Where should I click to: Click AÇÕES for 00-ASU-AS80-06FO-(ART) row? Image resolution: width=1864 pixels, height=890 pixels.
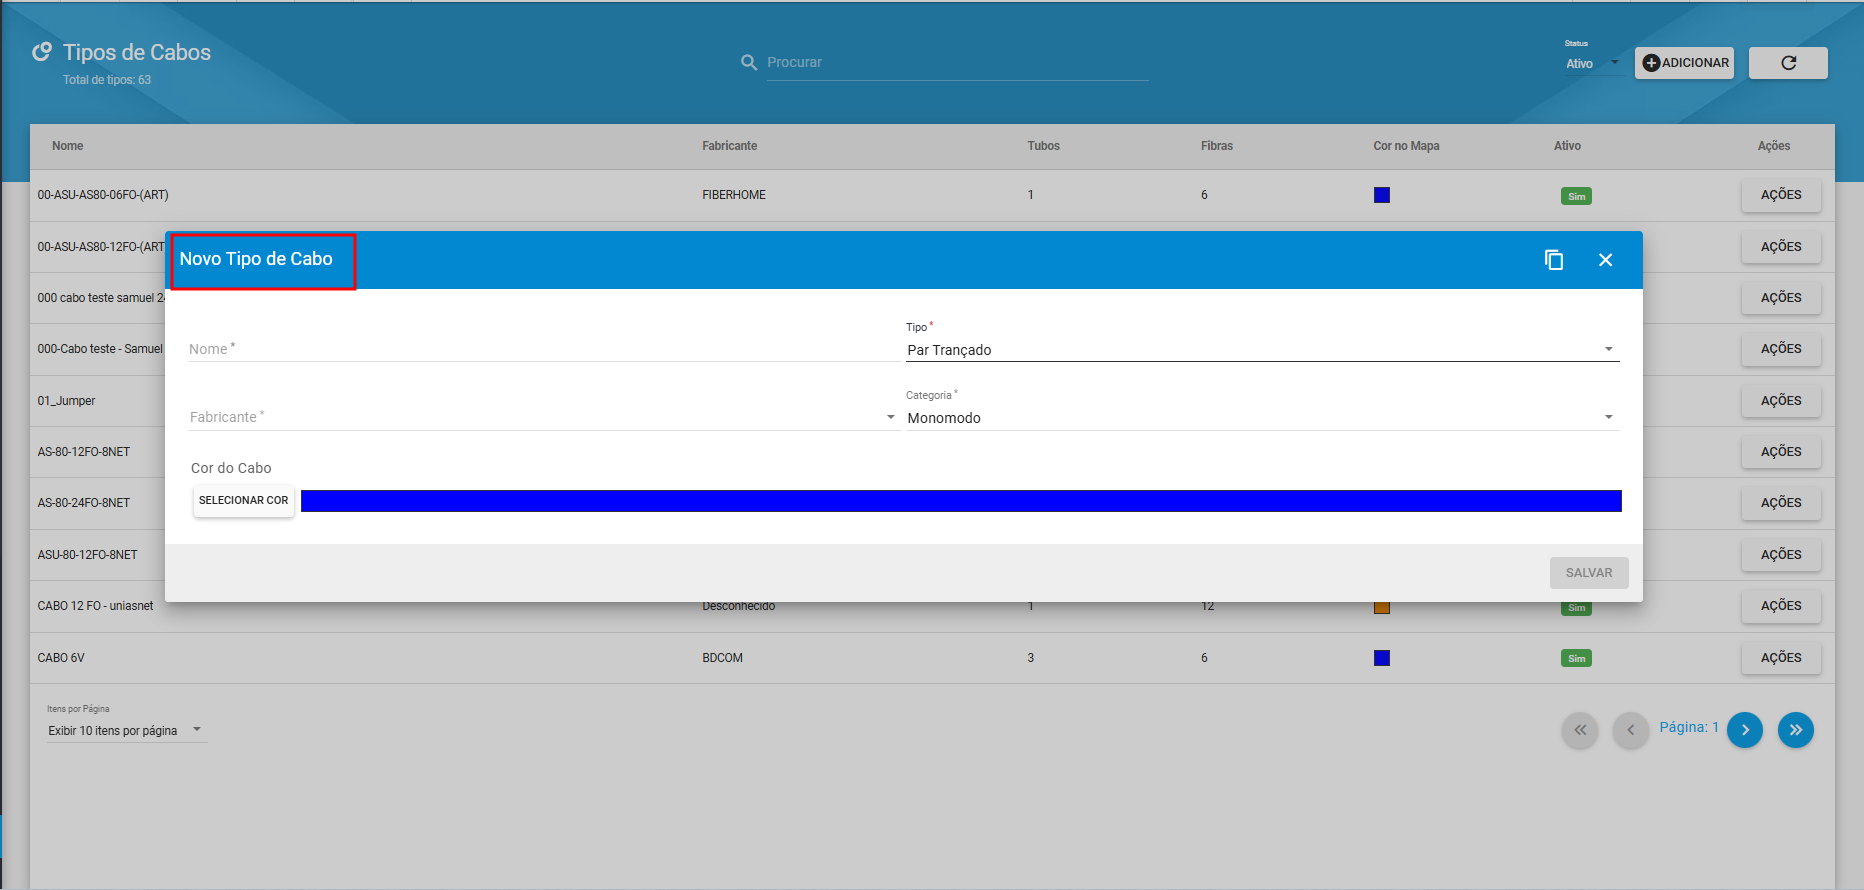[x=1781, y=195]
